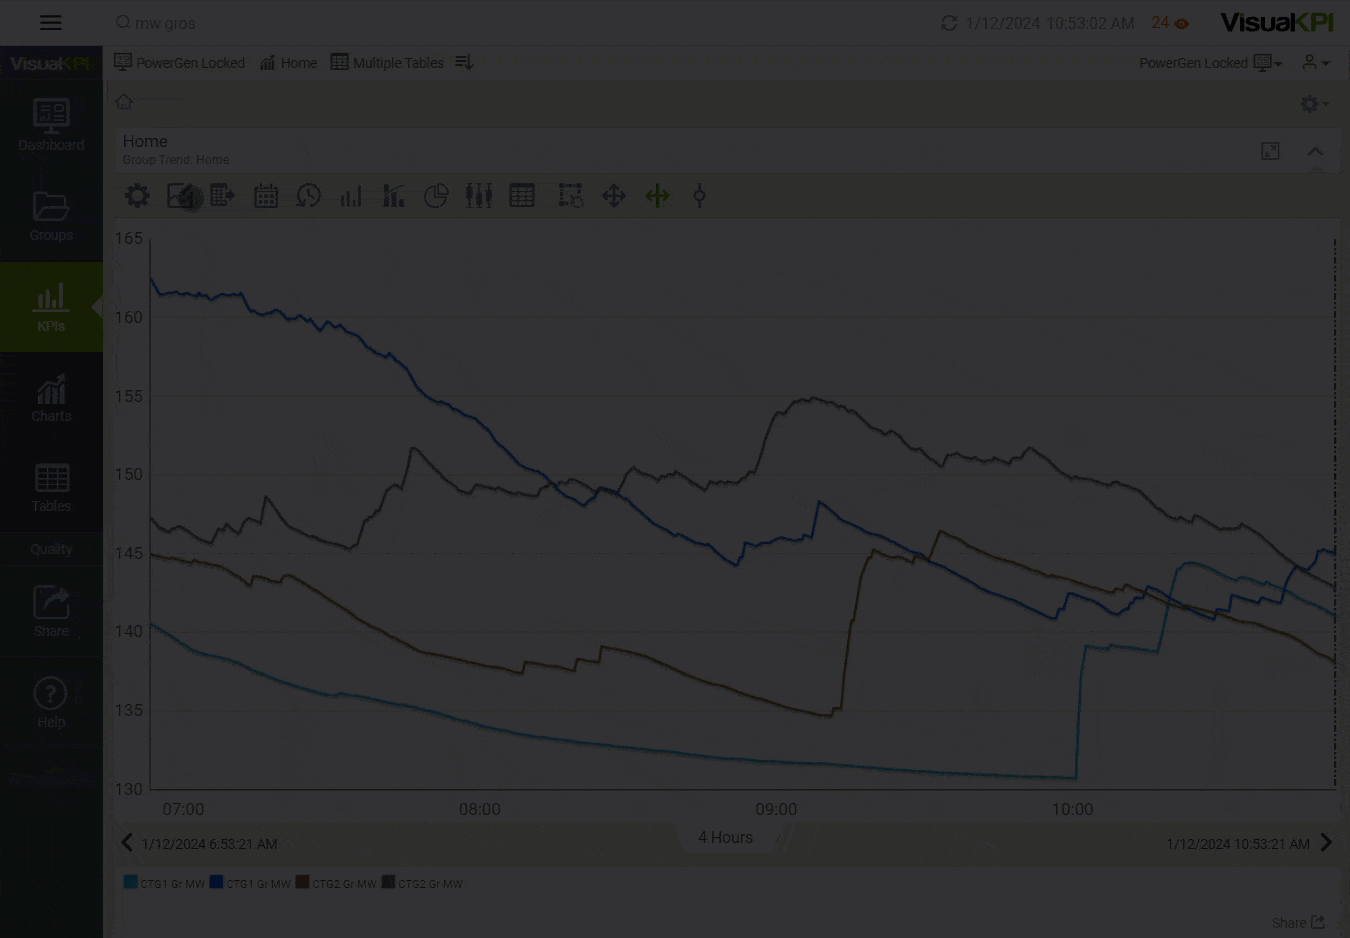Image resolution: width=1350 pixels, height=938 pixels.
Task: Click the export data table icon
Action: (x=222, y=196)
